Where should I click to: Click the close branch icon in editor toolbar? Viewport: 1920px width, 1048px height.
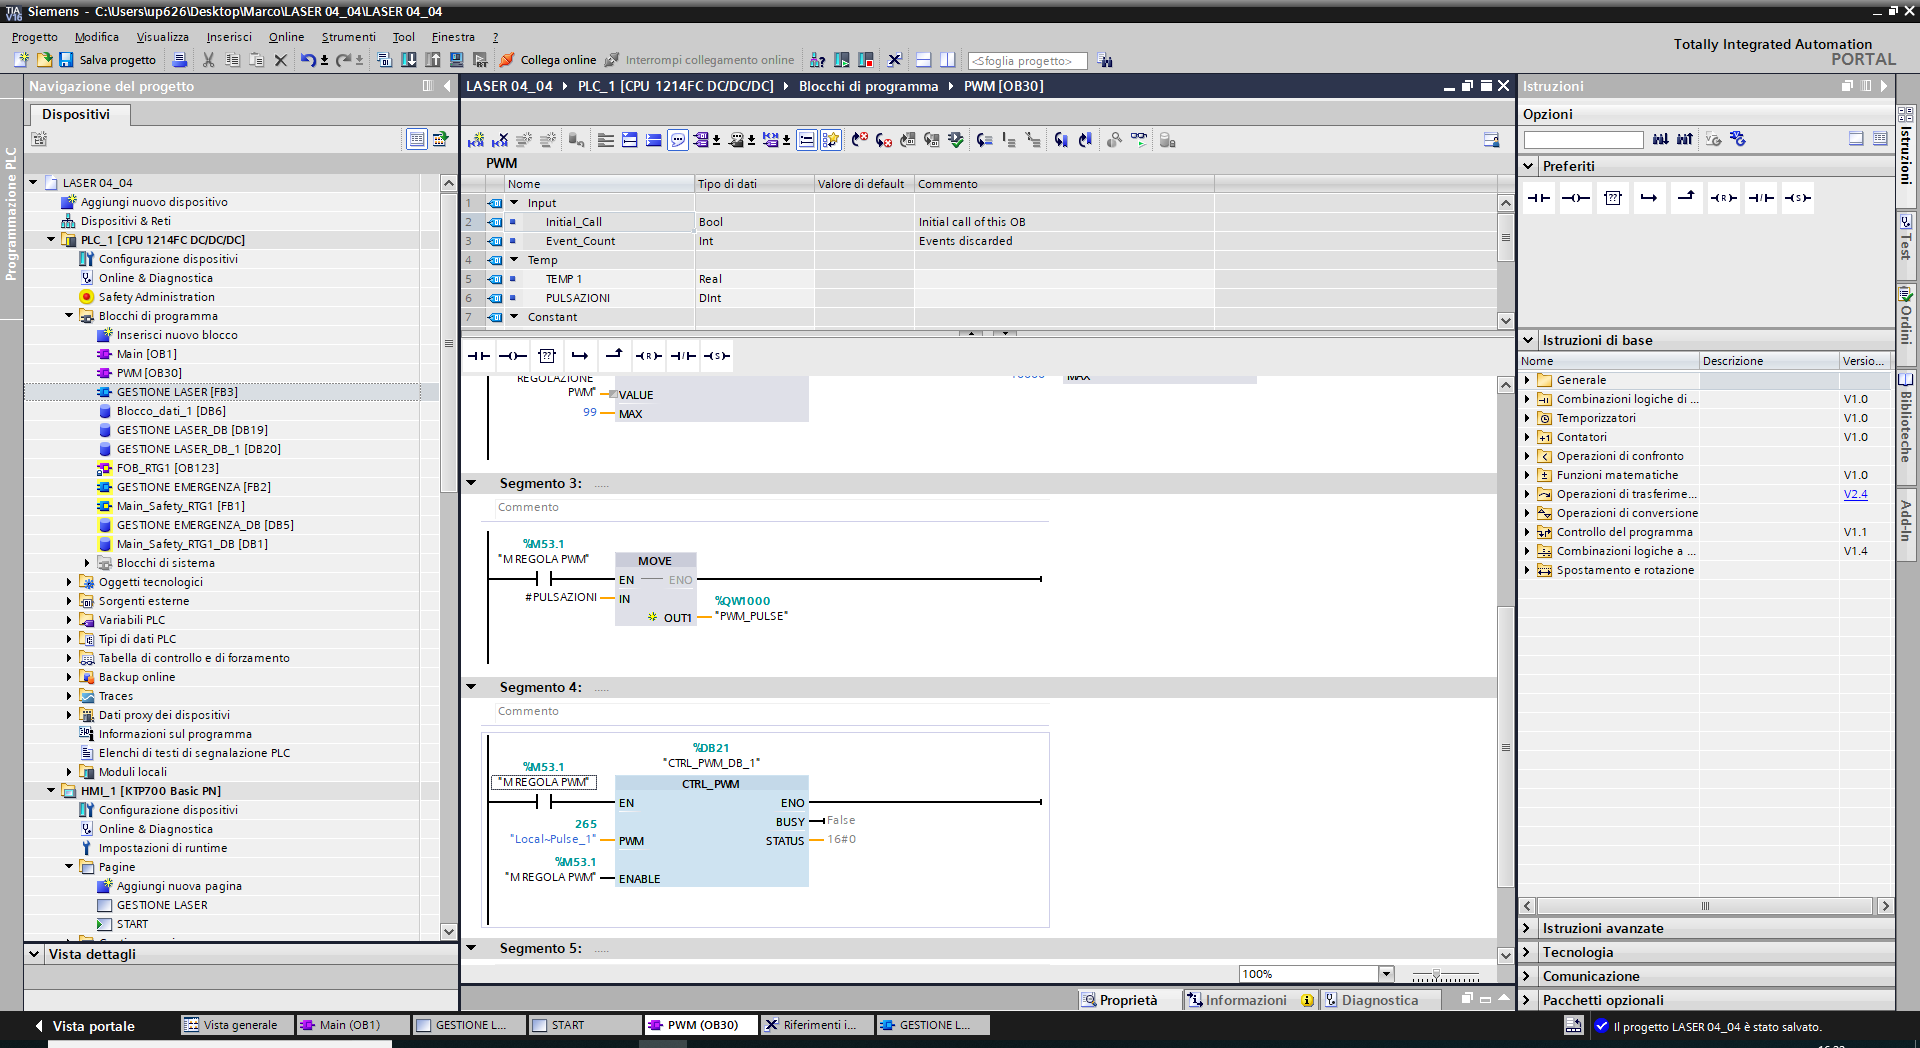coord(614,355)
